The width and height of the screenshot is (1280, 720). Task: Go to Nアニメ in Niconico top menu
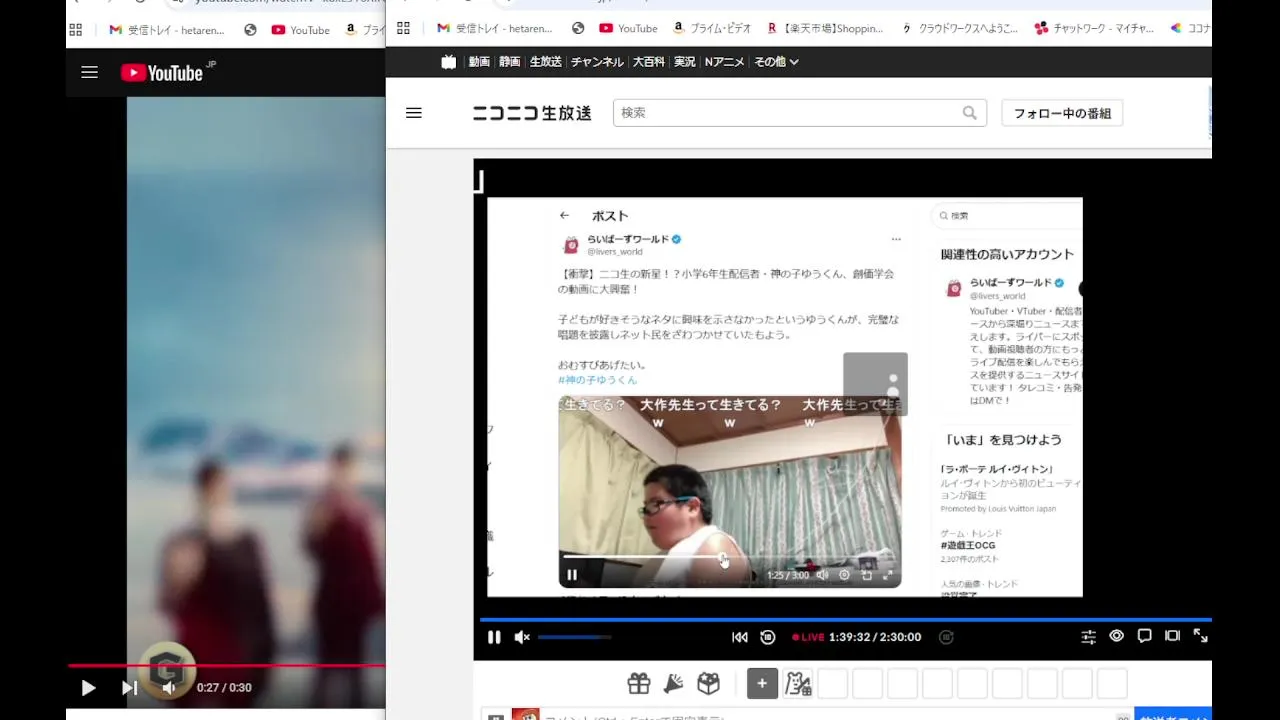pos(725,62)
